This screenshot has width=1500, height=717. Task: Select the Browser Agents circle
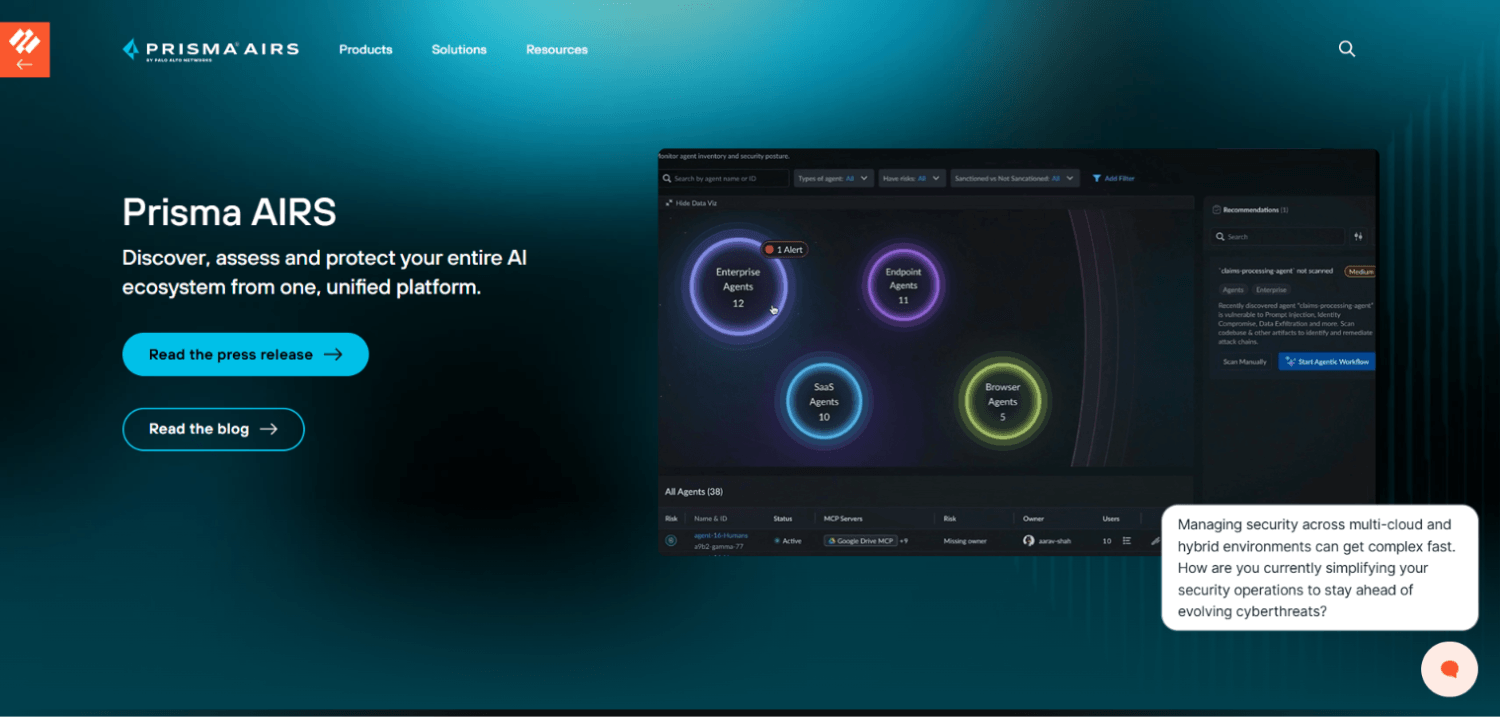(1003, 402)
